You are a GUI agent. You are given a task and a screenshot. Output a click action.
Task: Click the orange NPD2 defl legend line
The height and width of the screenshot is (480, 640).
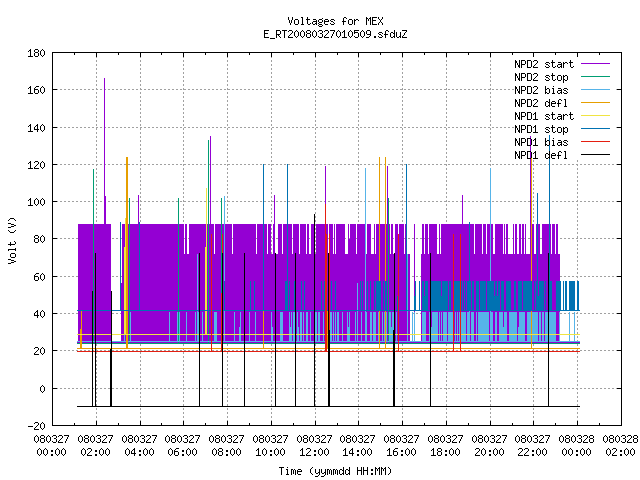point(595,102)
